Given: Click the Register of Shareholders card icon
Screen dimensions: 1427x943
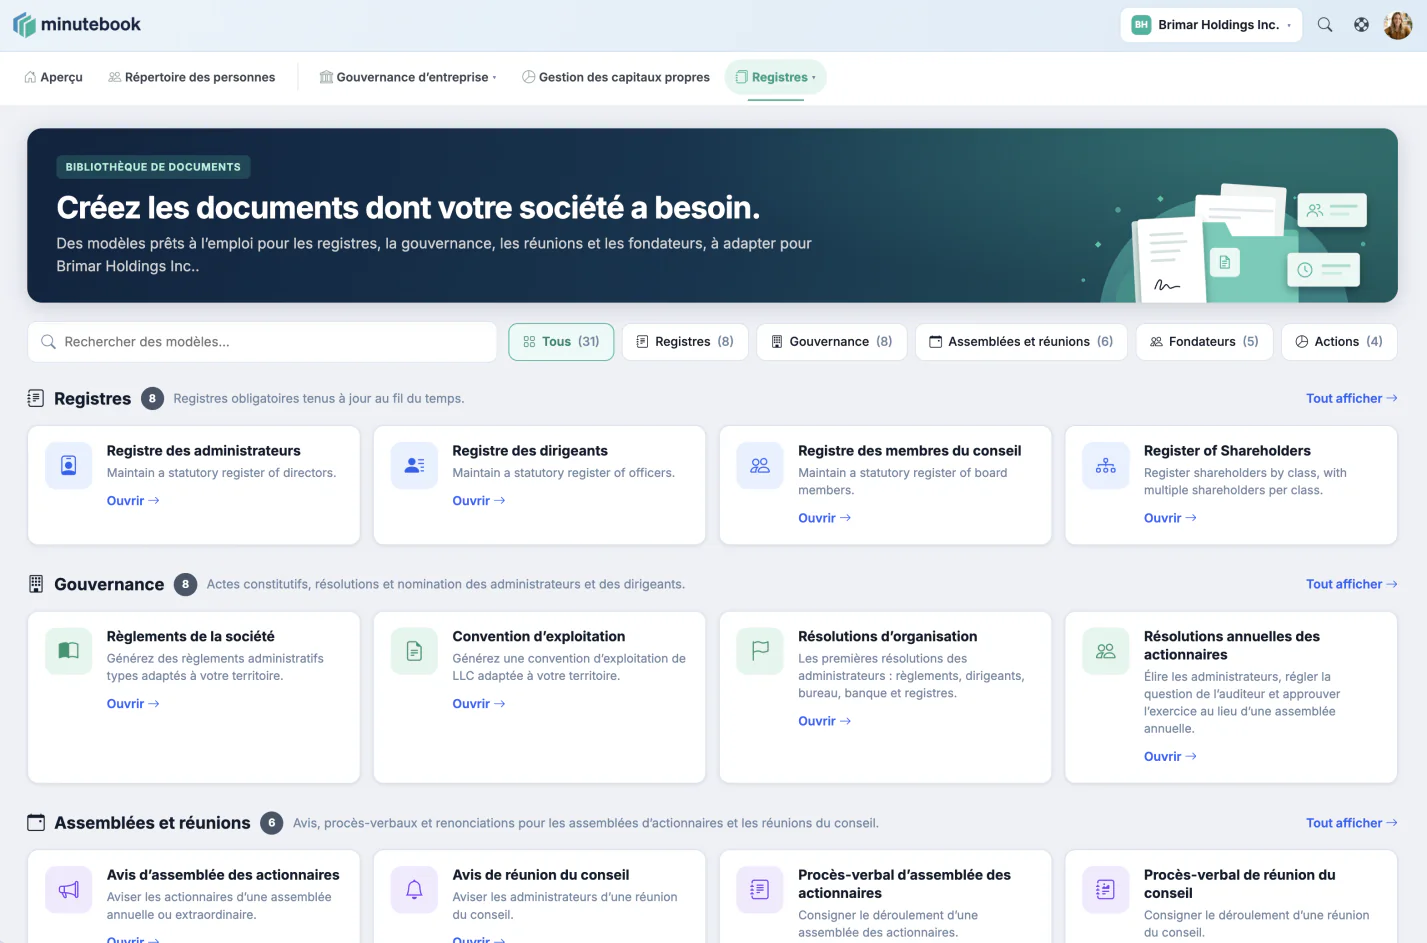Looking at the screenshot, I should point(1106,466).
